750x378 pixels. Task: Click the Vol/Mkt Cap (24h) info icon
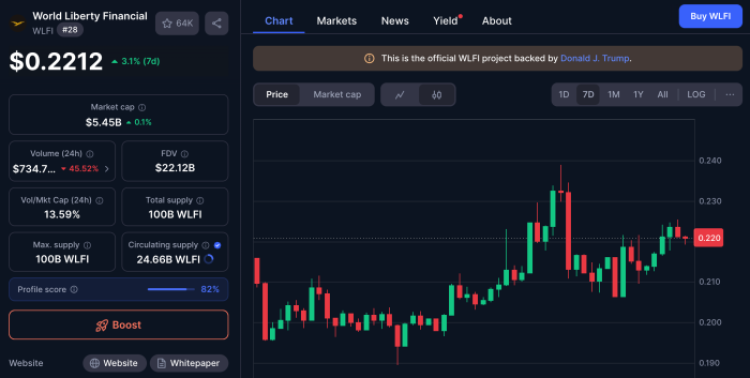(99, 200)
